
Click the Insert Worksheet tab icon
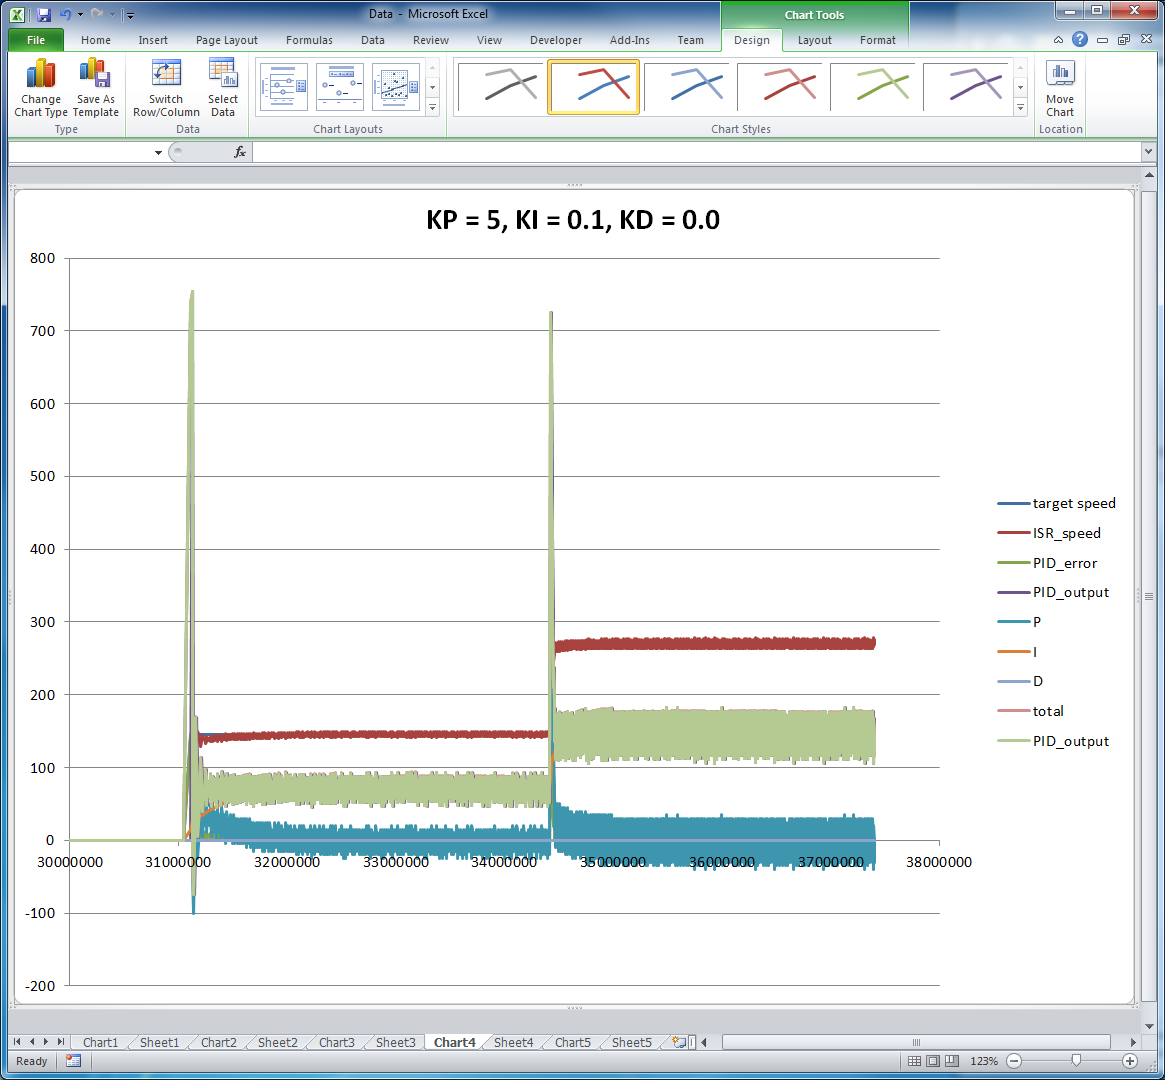(678, 1042)
